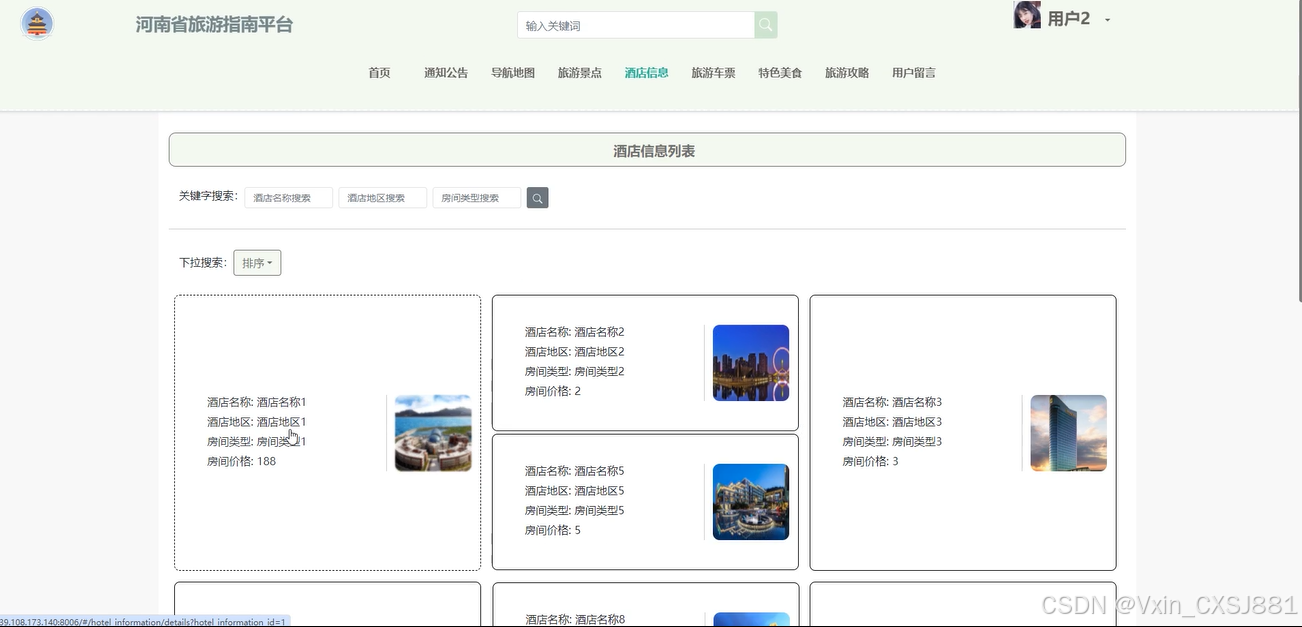Screen dimensions: 1302x627
Task: Open the 旅游攻略 menu item
Action: 847,73
